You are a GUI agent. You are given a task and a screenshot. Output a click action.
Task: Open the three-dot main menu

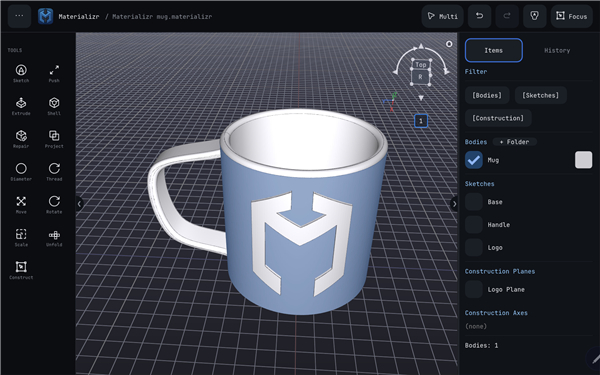(19, 16)
